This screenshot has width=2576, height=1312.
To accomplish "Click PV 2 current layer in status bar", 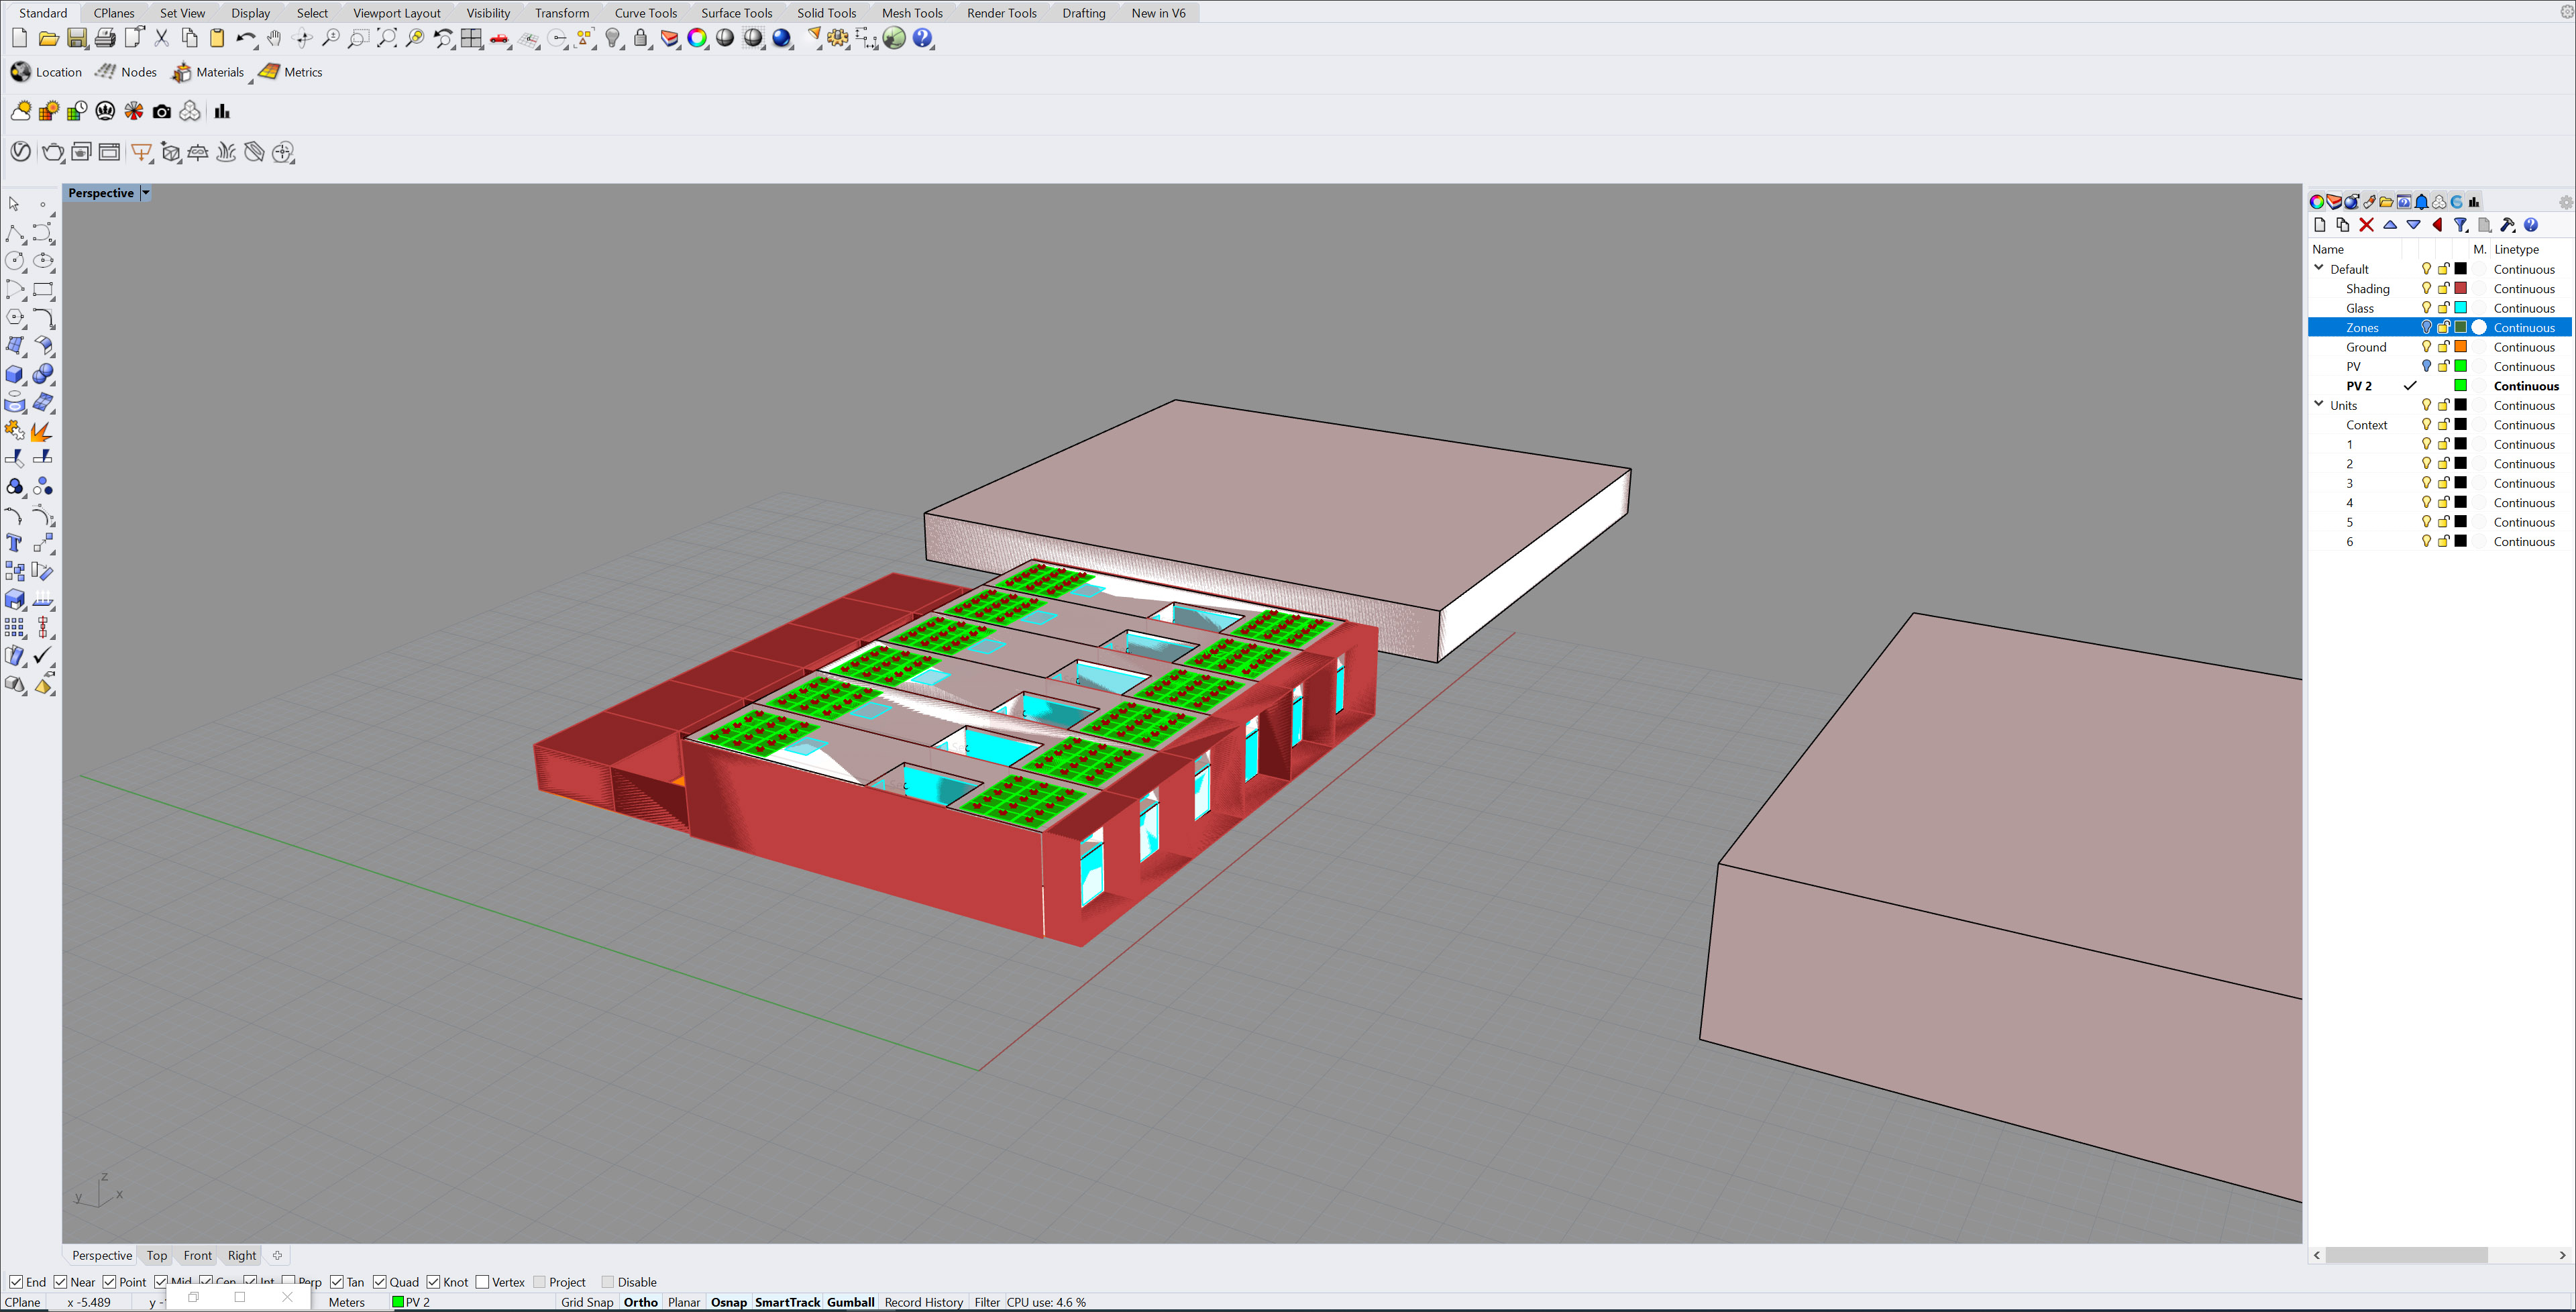I will [412, 1302].
